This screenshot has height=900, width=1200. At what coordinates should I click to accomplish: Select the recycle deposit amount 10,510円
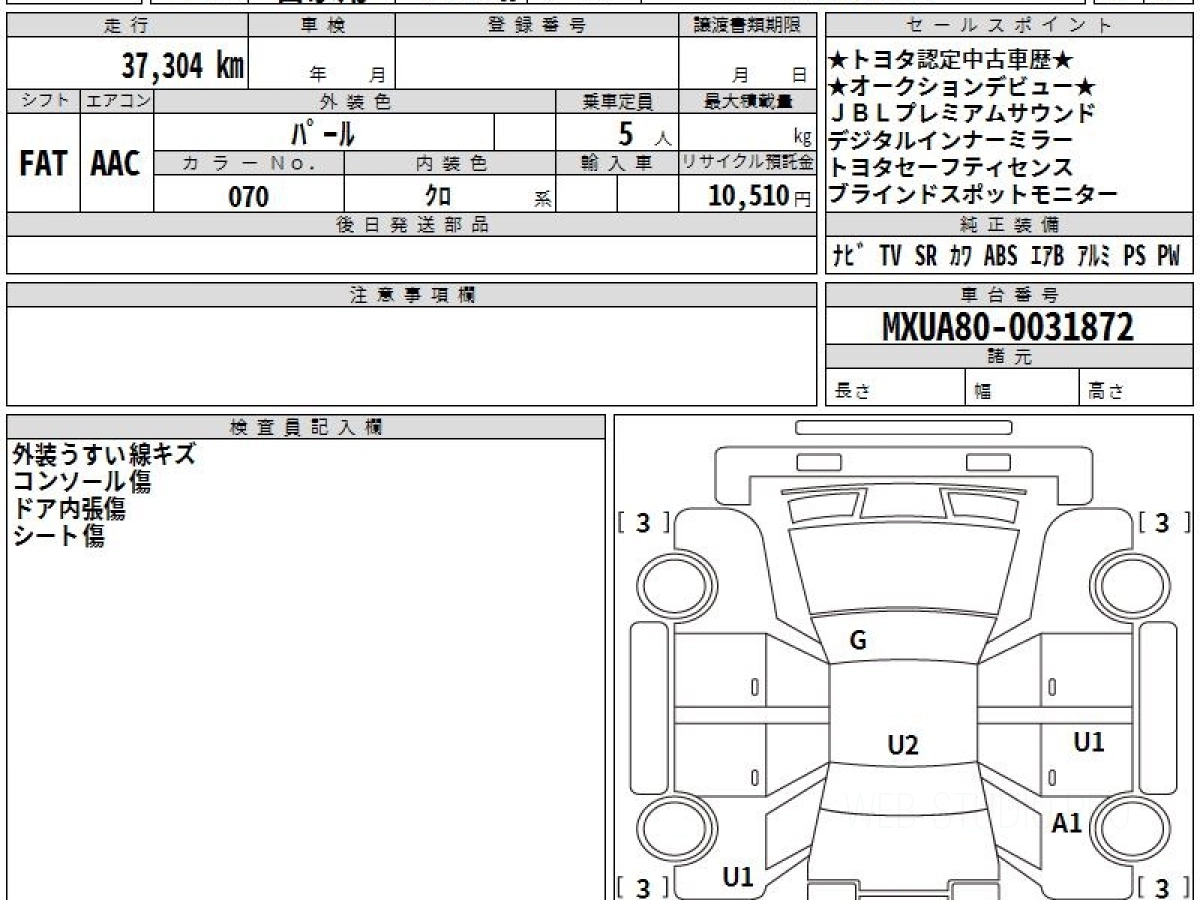[x=759, y=196]
